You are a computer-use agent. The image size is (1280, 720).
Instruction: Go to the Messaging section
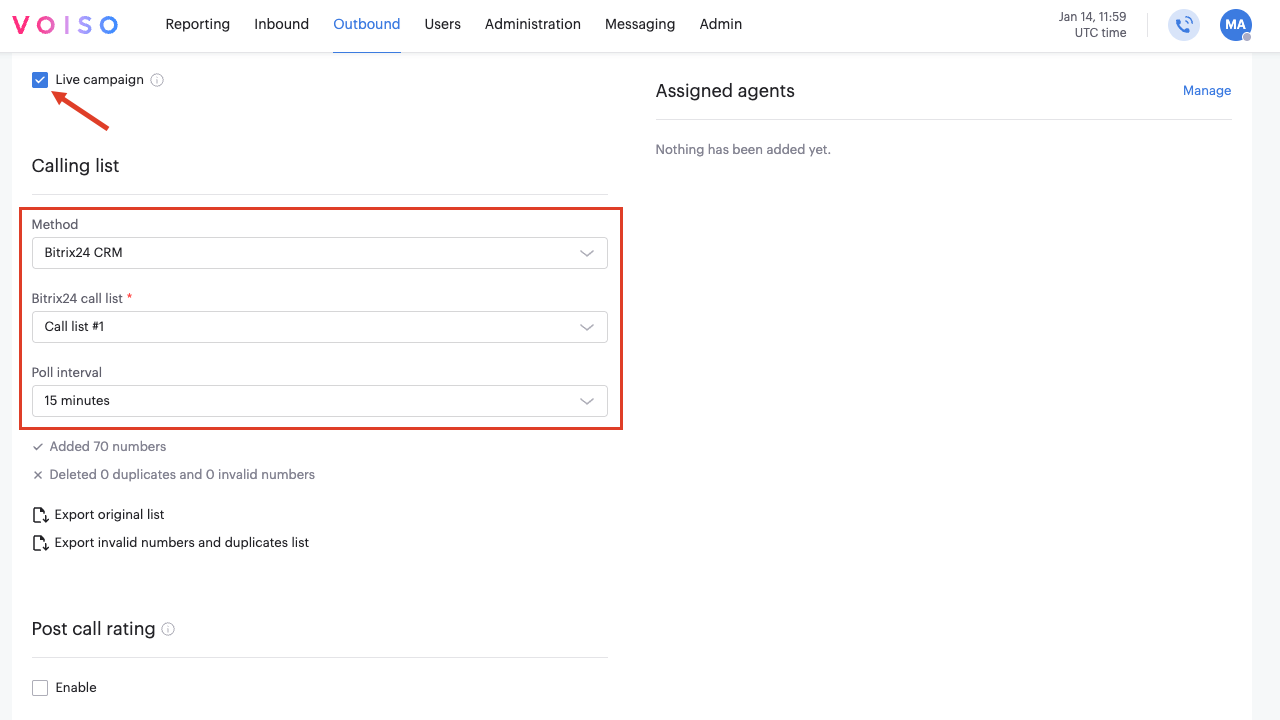(640, 24)
